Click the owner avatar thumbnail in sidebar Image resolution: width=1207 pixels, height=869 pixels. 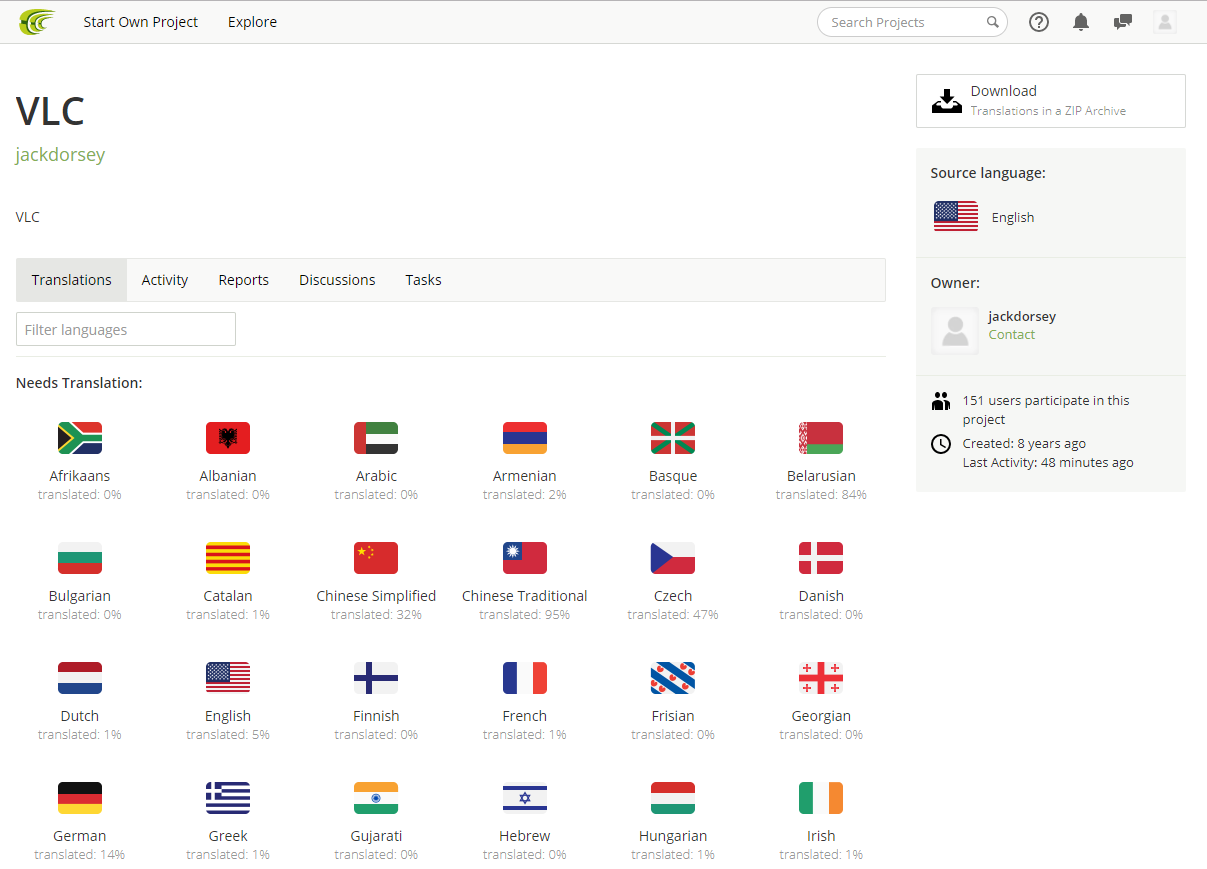[956, 331]
